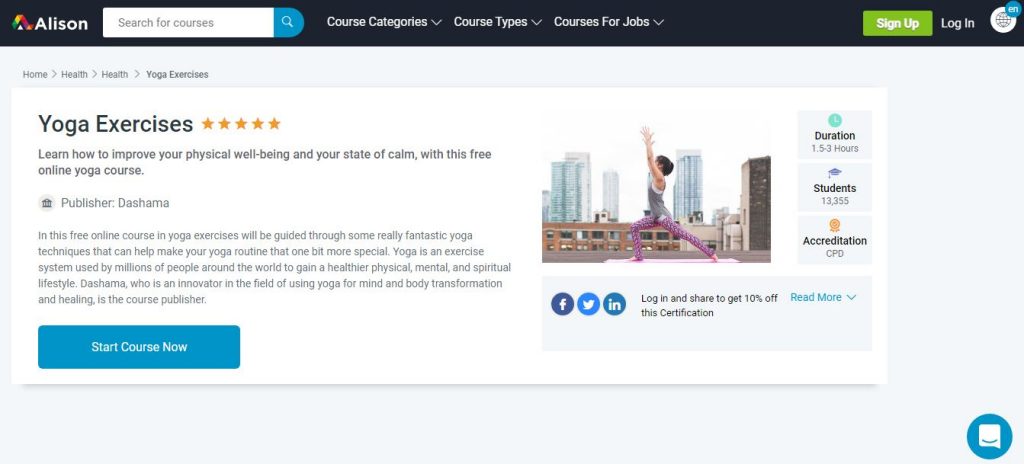Click the magnifying glass search button

pos(288,22)
